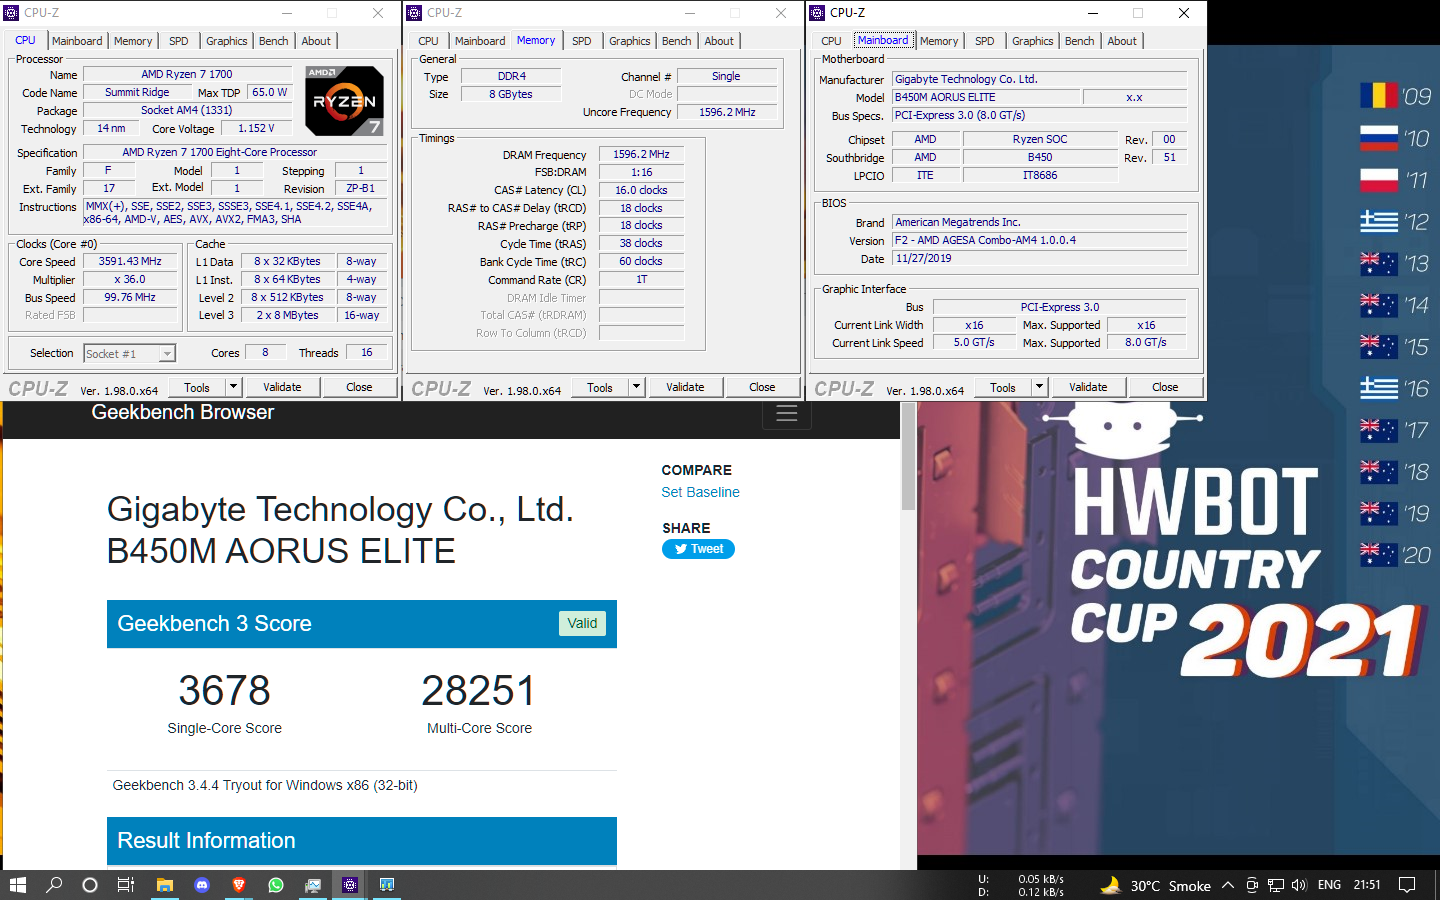Click the network speed U/D meter on taskbar

[1021, 885]
